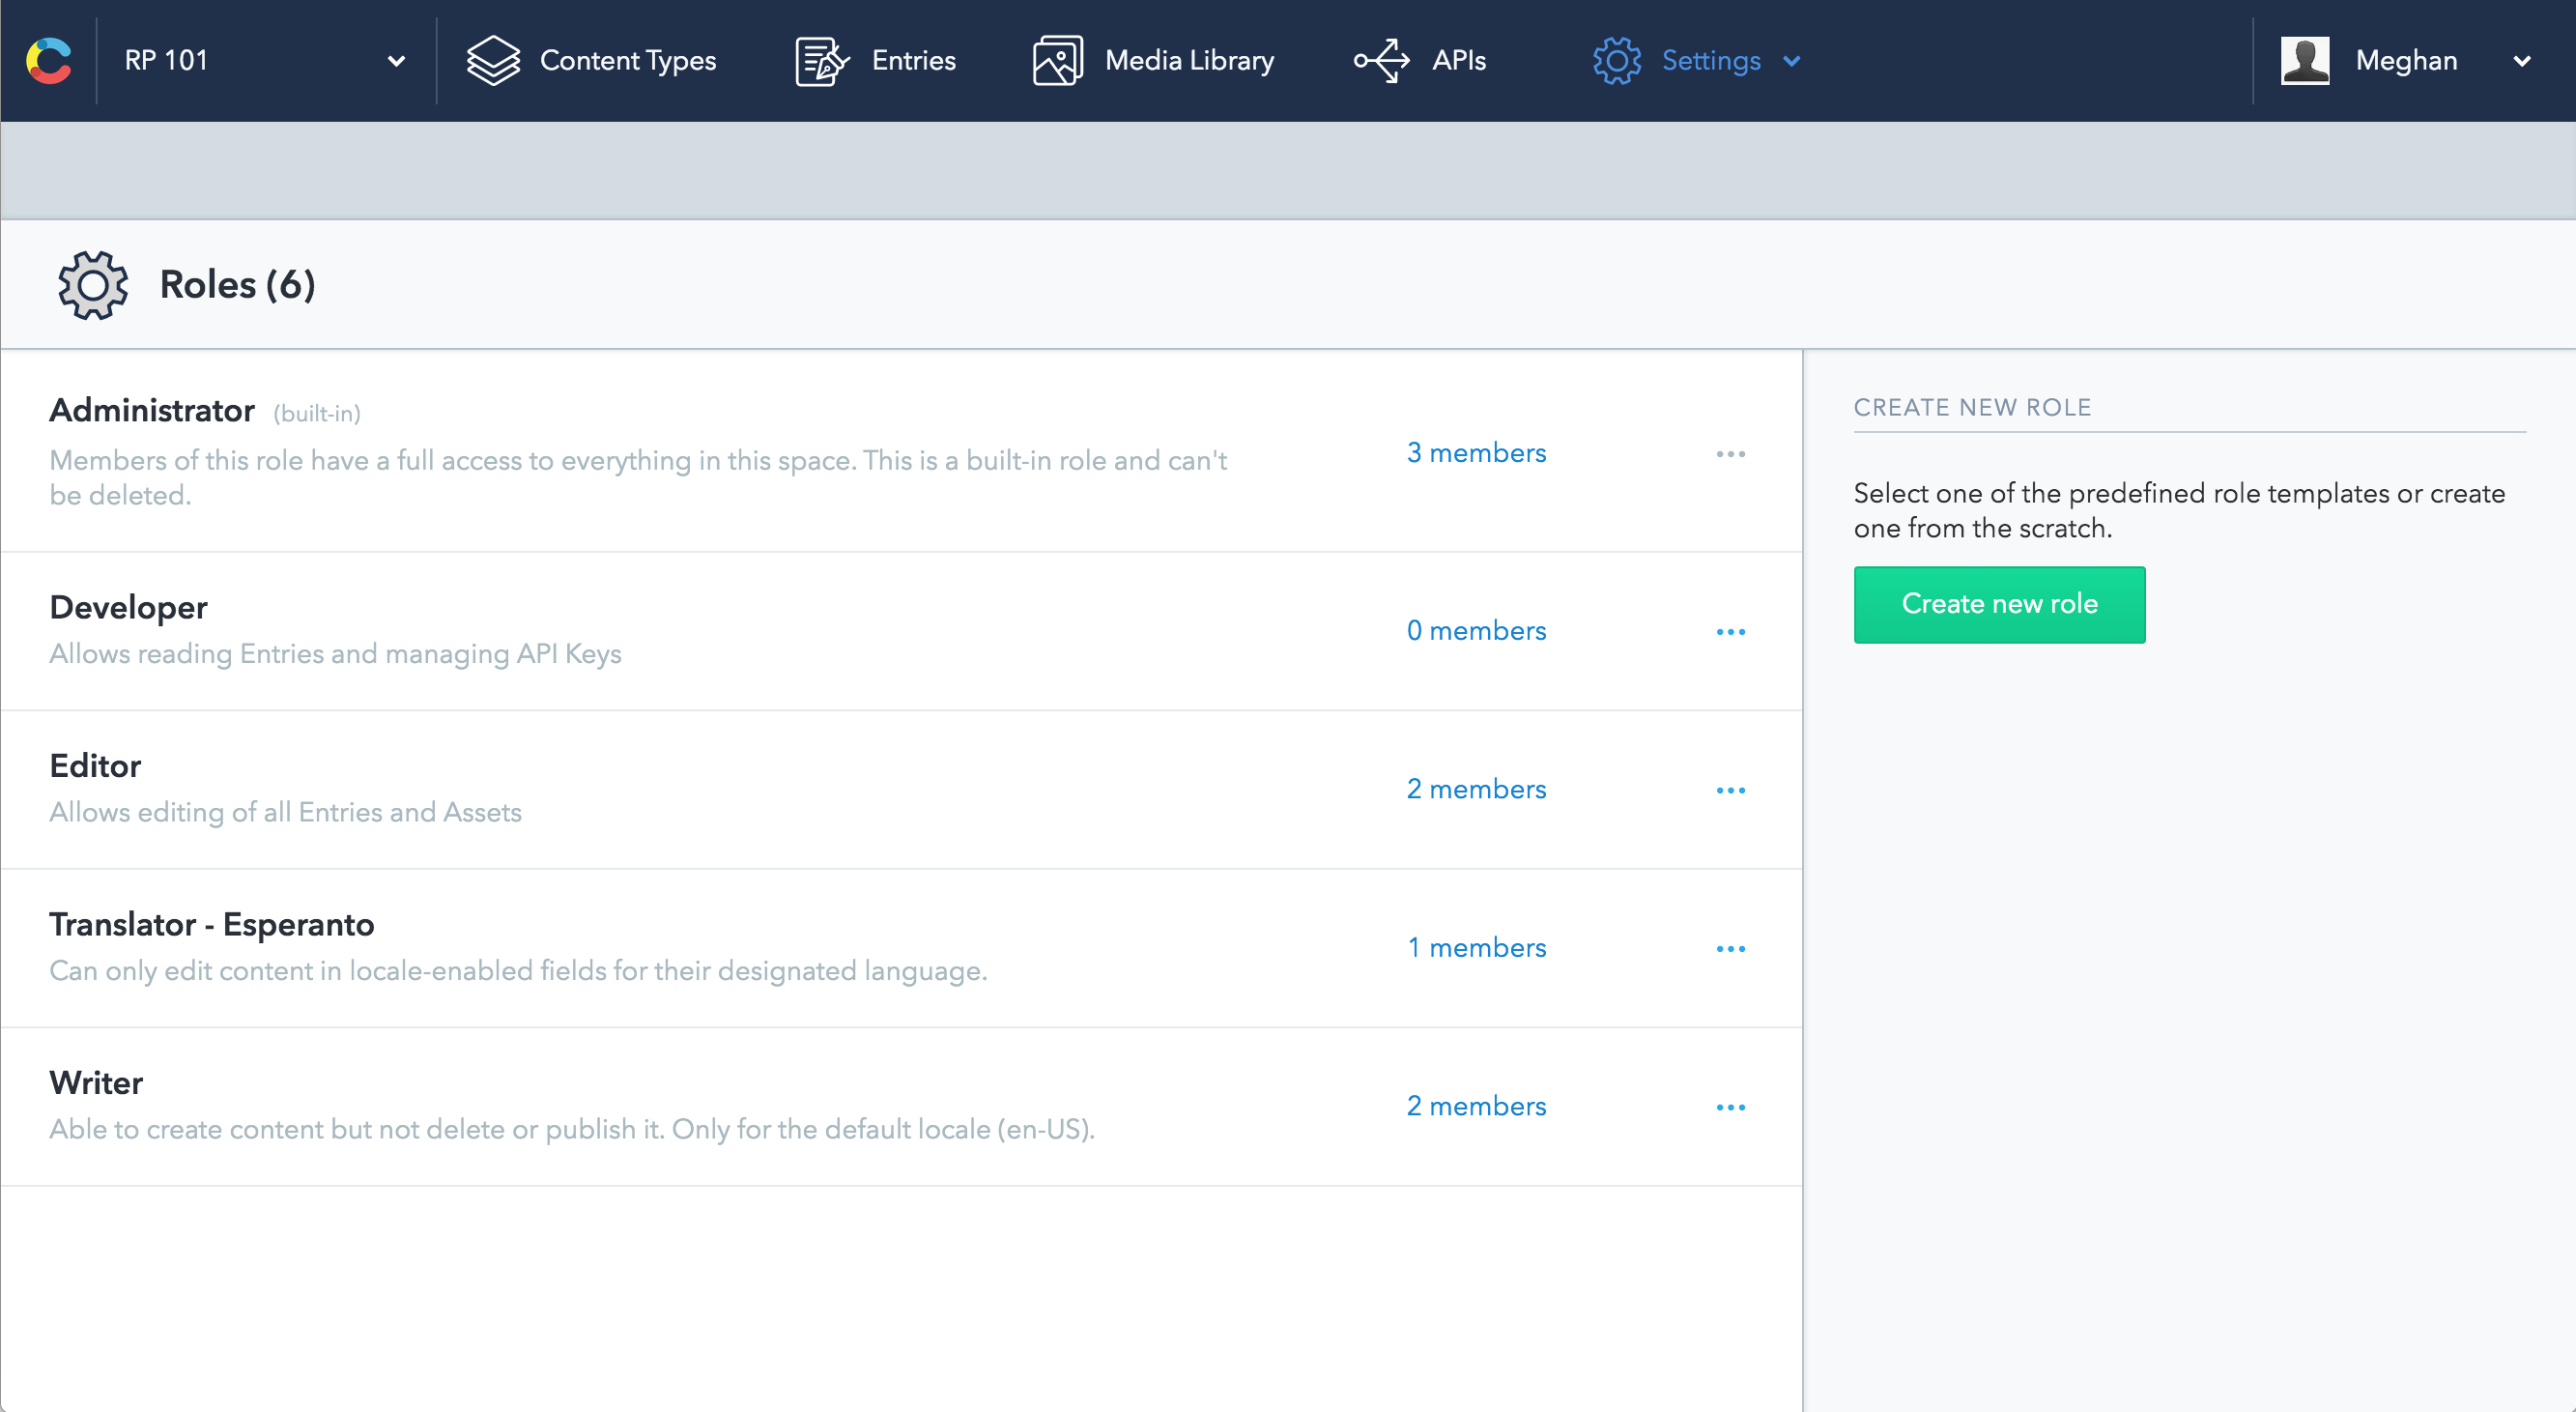The width and height of the screenshot is (2576, 1412).
Task: View Translator - Esperanto 1 members link
Action: [x=1476, y=948]
